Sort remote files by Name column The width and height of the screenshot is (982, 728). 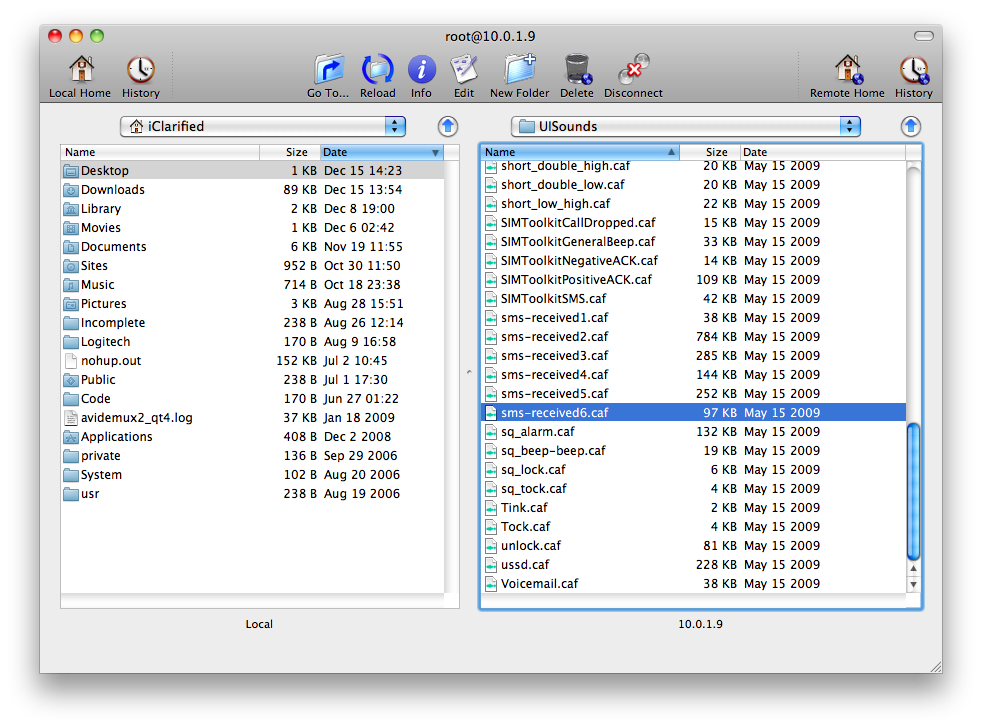pyautogui.click(x=578, y=152)
